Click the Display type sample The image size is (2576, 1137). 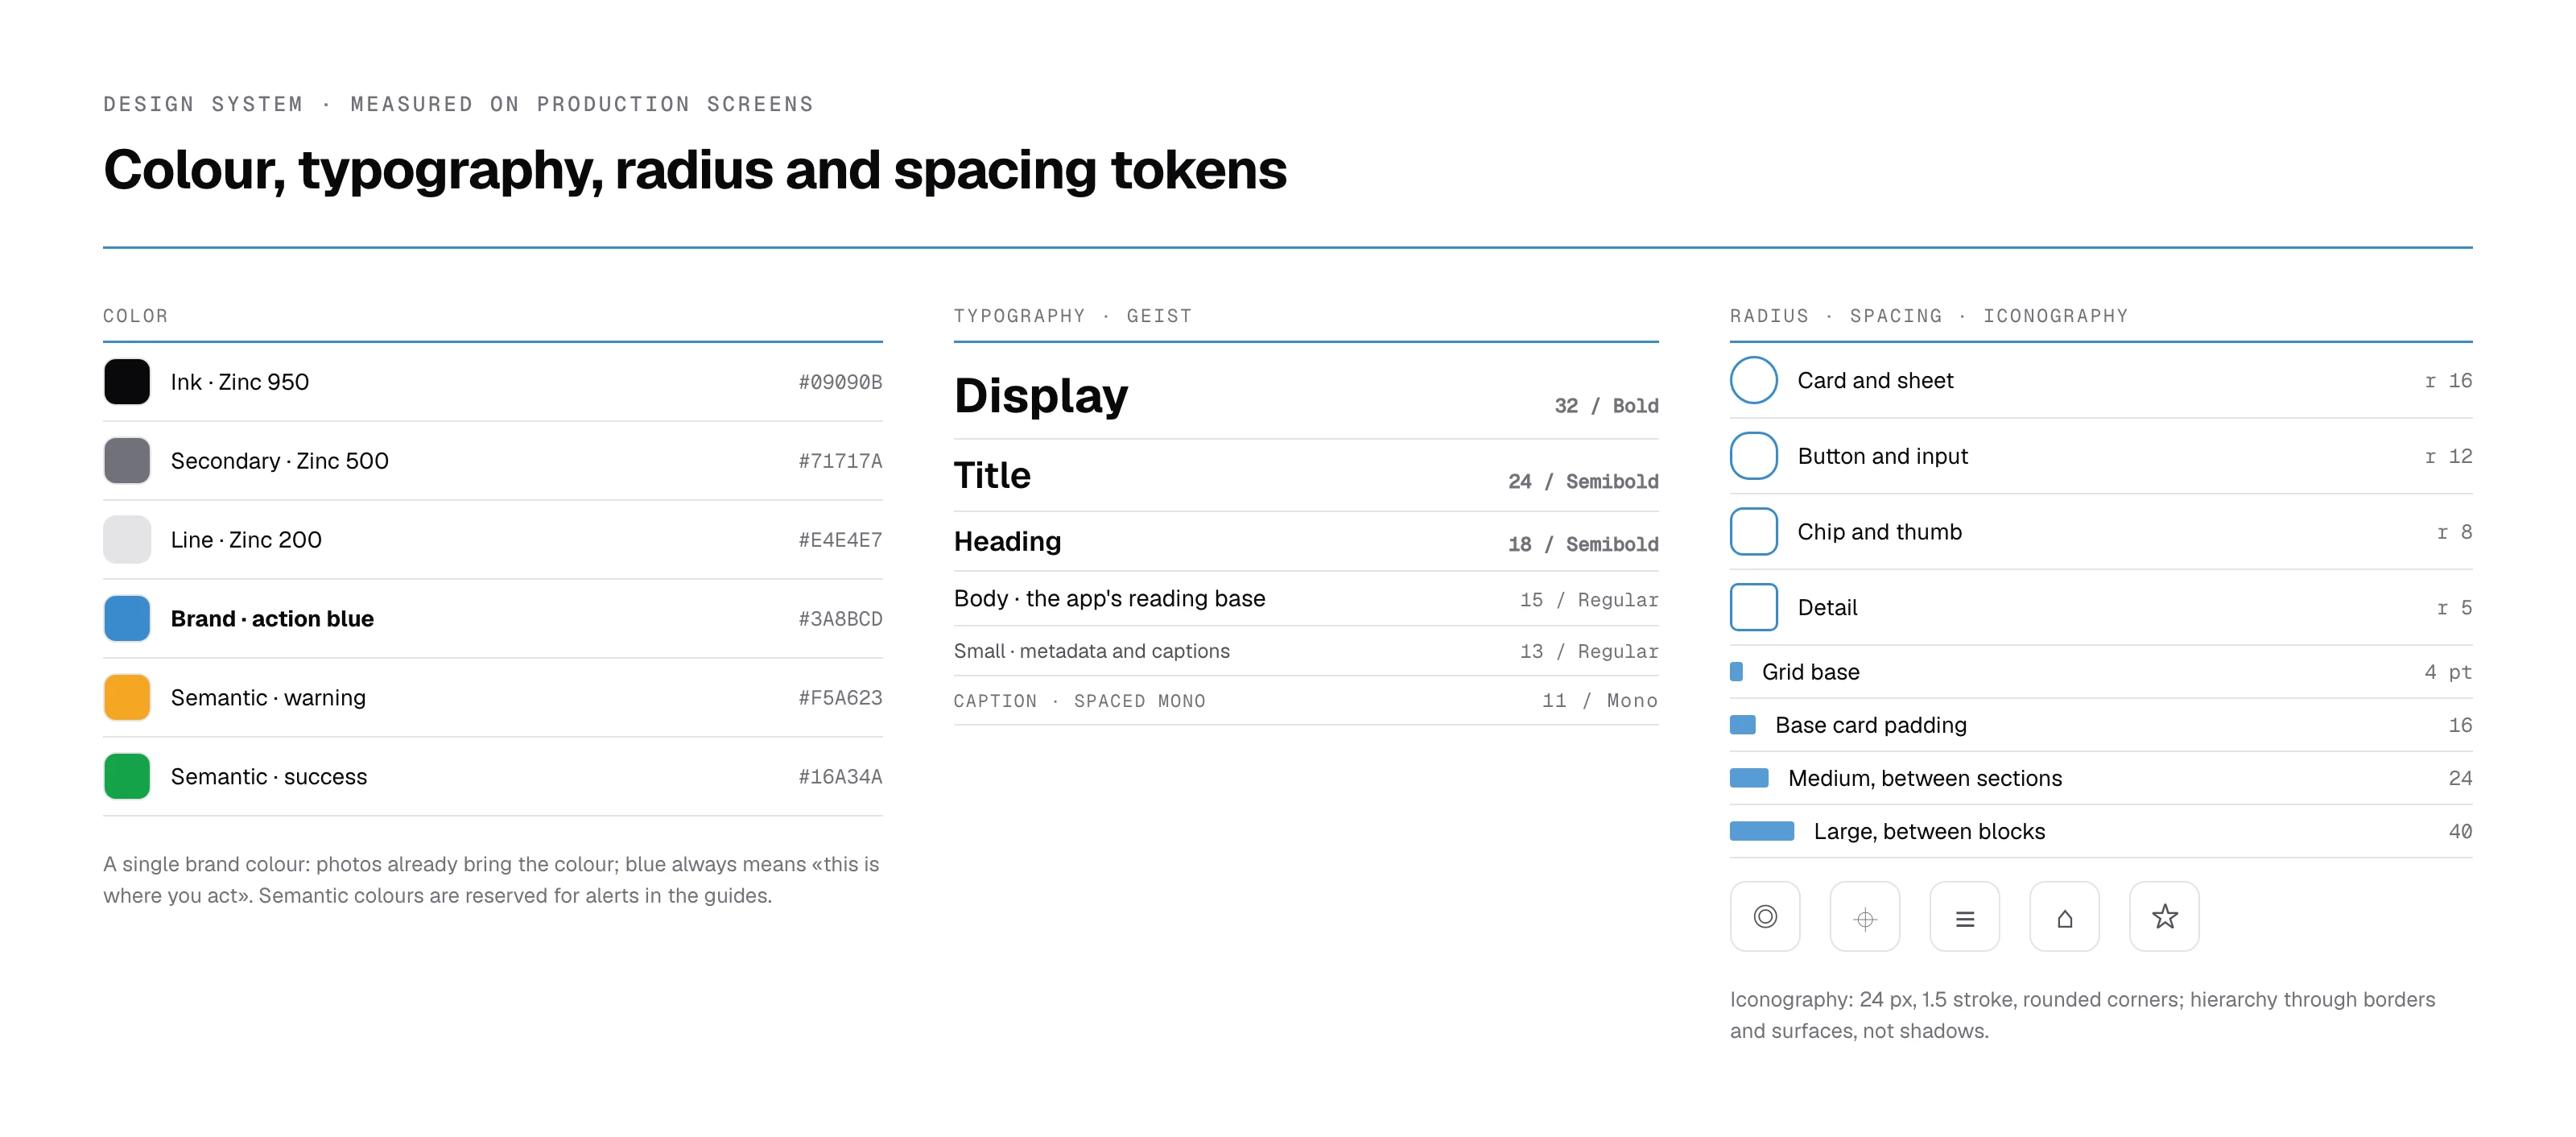click(1041, 396)
